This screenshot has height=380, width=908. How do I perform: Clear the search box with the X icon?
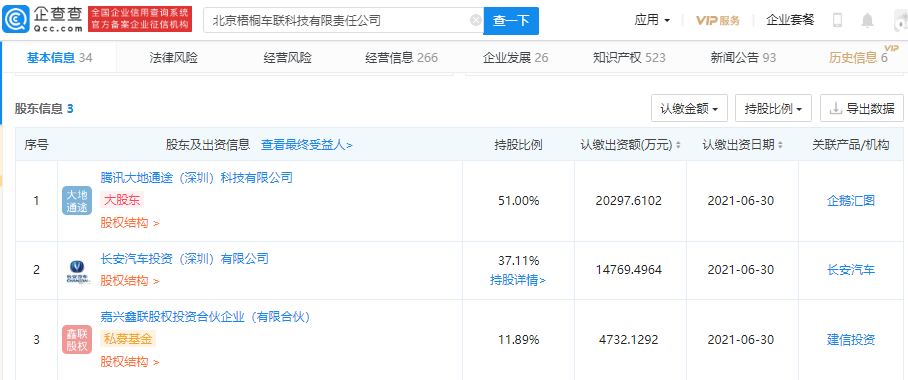click(x=476, y=21)
